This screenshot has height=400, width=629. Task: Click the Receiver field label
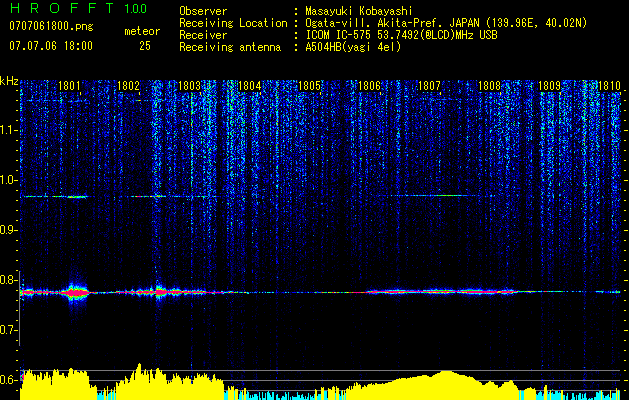(x=203, y=35)
